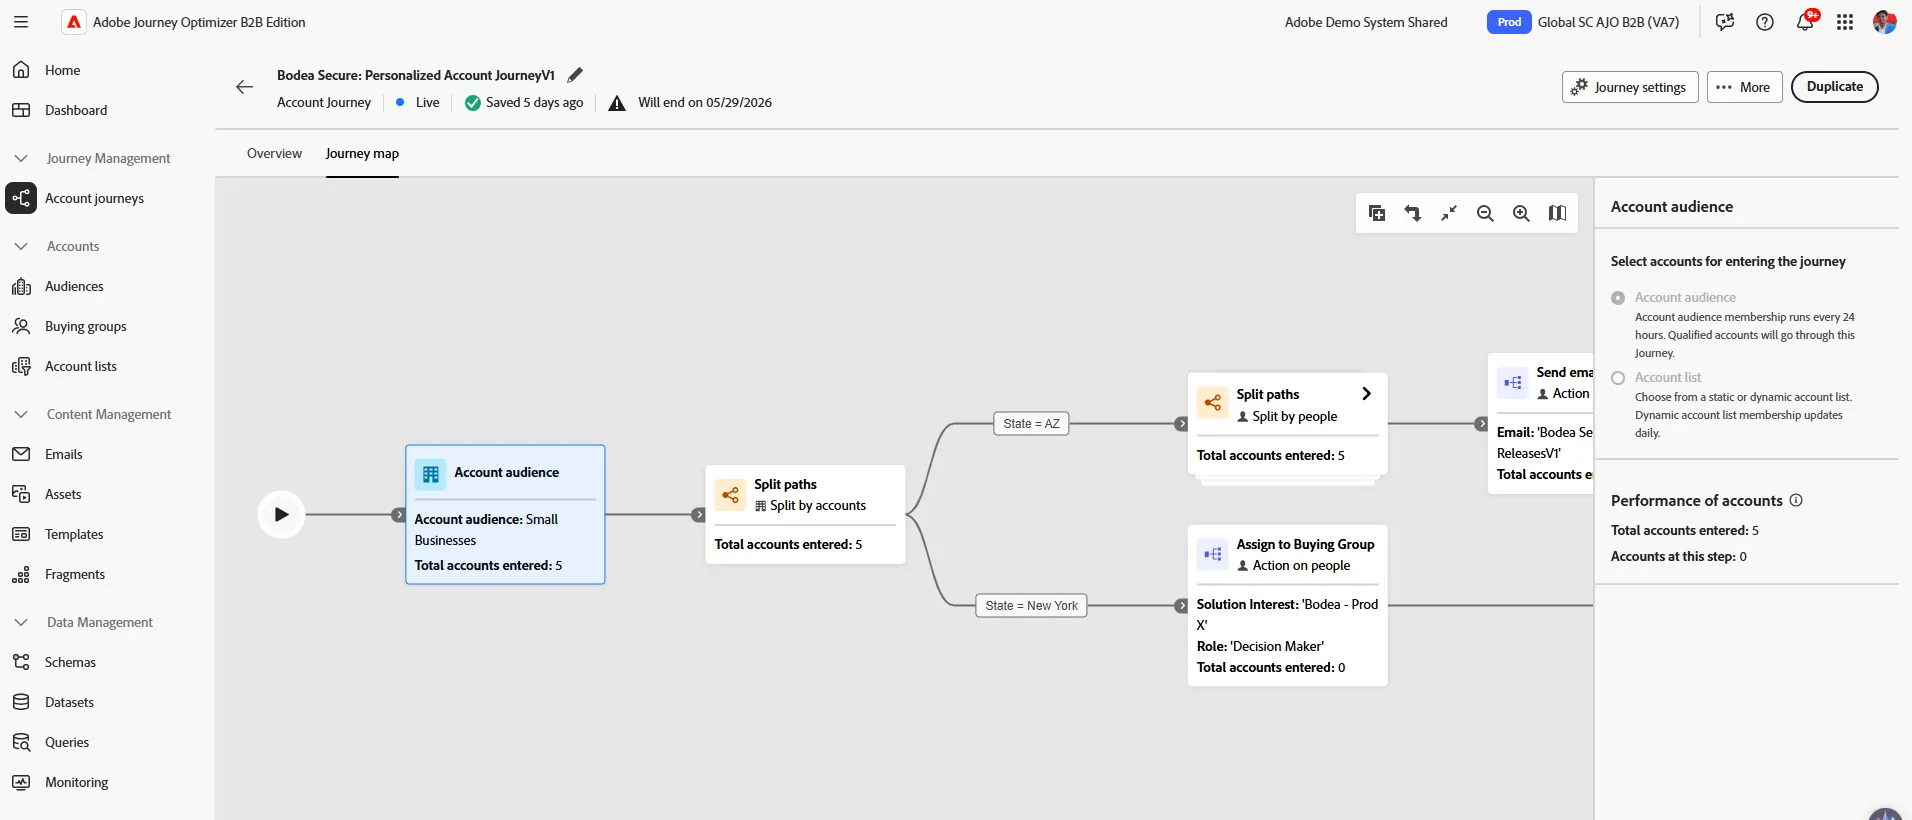Click the bent-arrows layout direction icon
The image size is (1912, 820).
coord(1413,213)
